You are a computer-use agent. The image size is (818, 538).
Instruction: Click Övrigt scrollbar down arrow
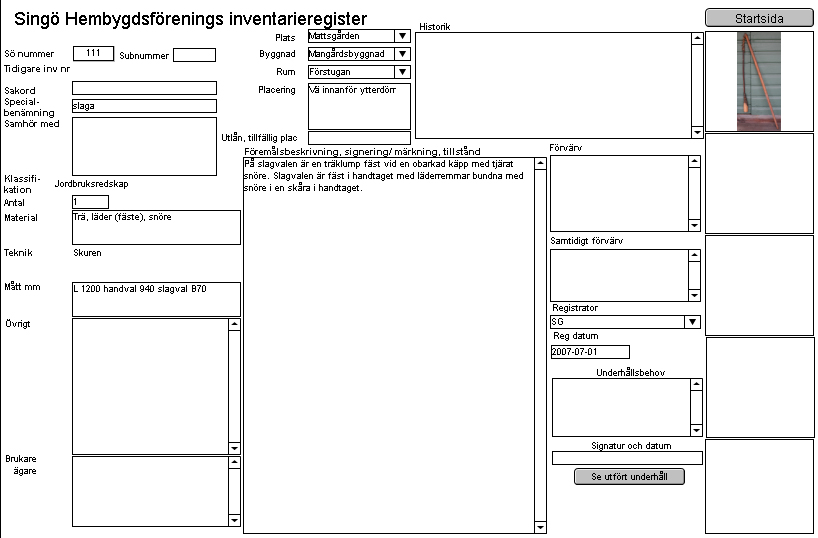coord(234,448)
